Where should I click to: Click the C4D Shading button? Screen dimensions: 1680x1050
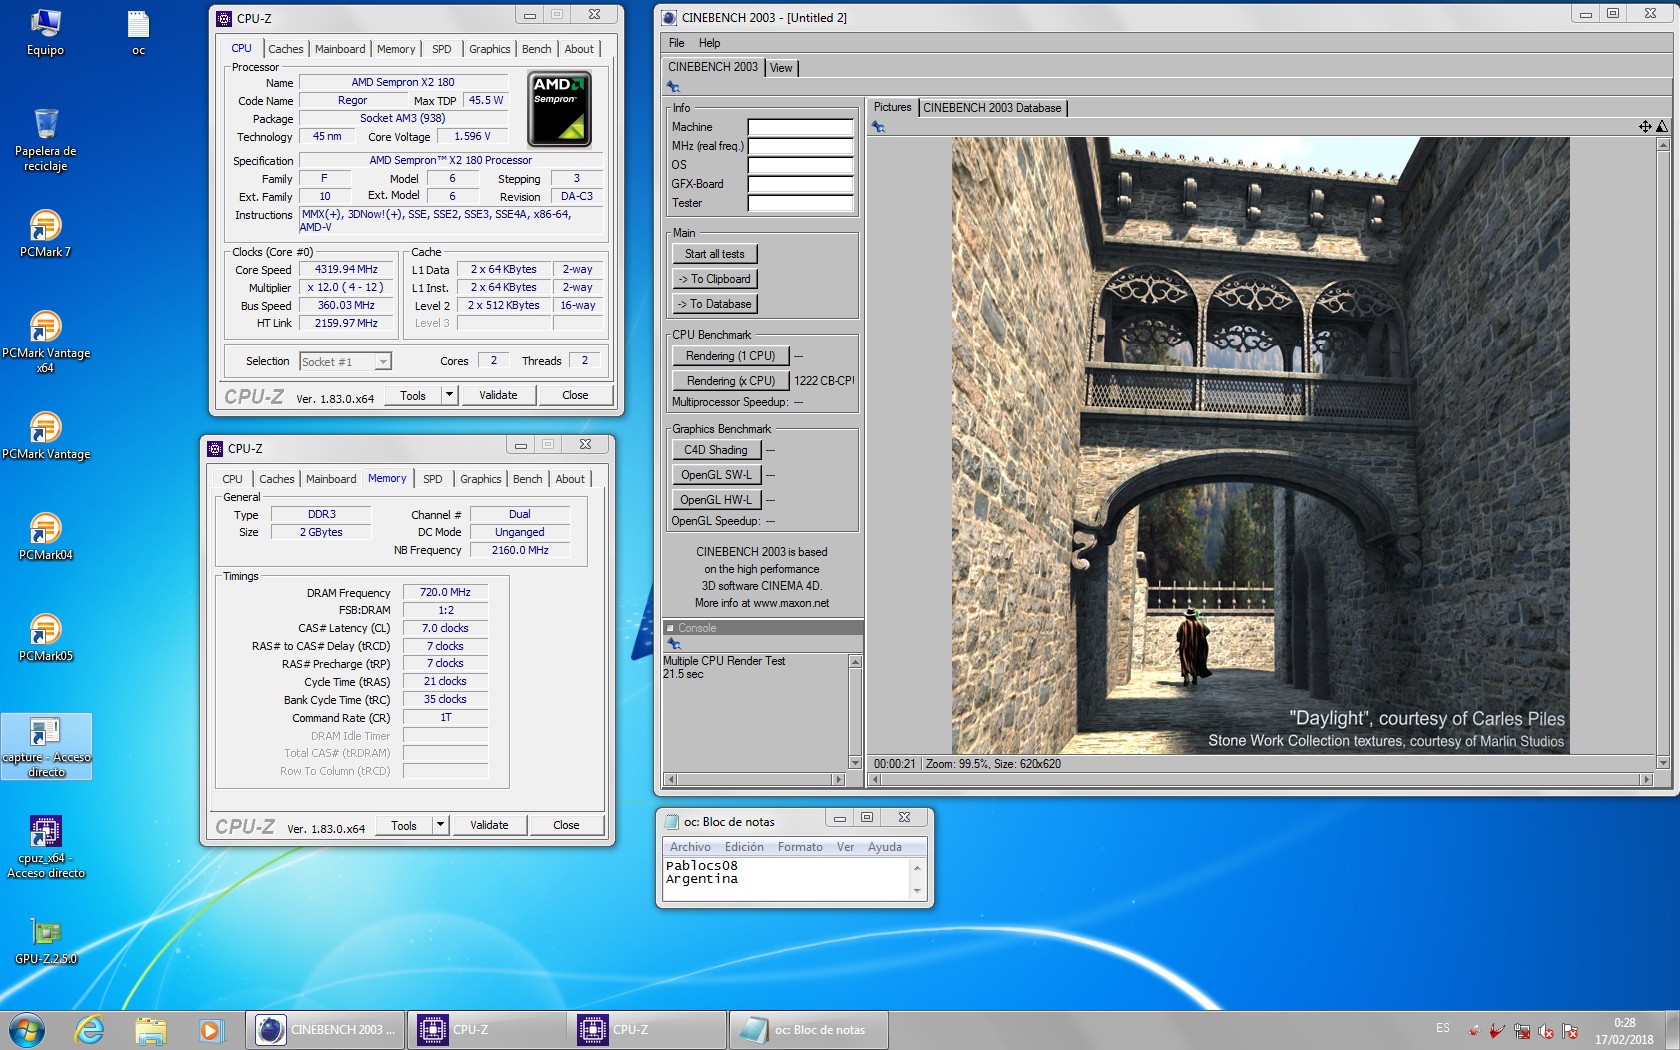pyautogui.click(x=716, y=450)
